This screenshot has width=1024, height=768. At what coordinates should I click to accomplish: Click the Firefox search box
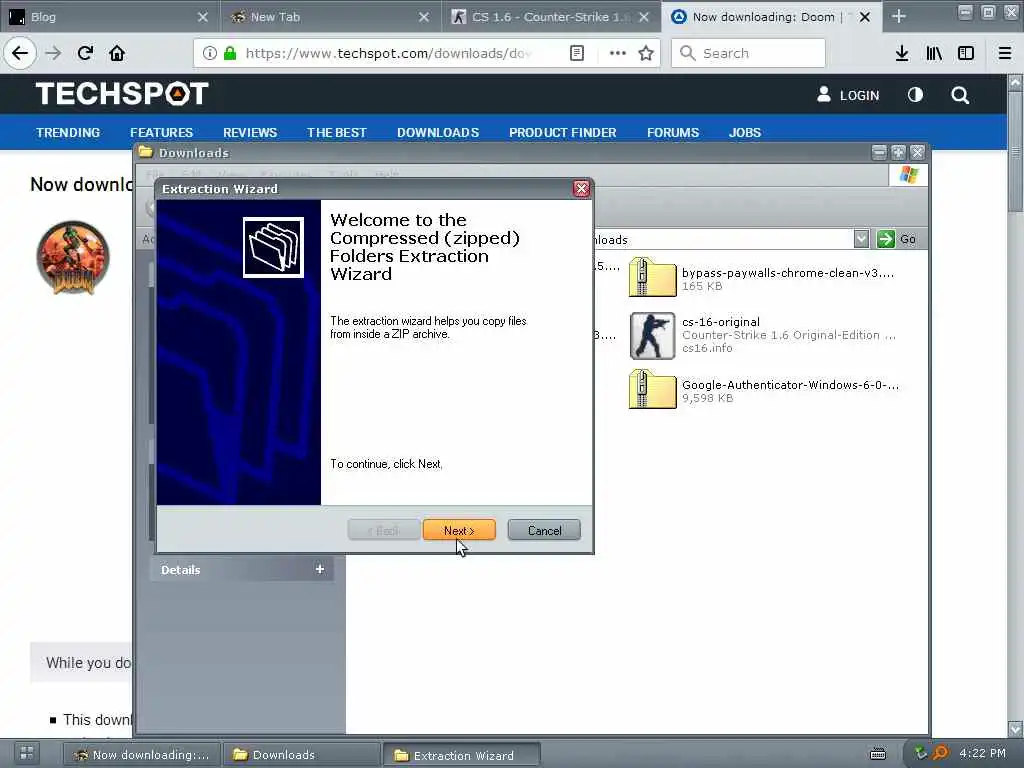[748, 53]
